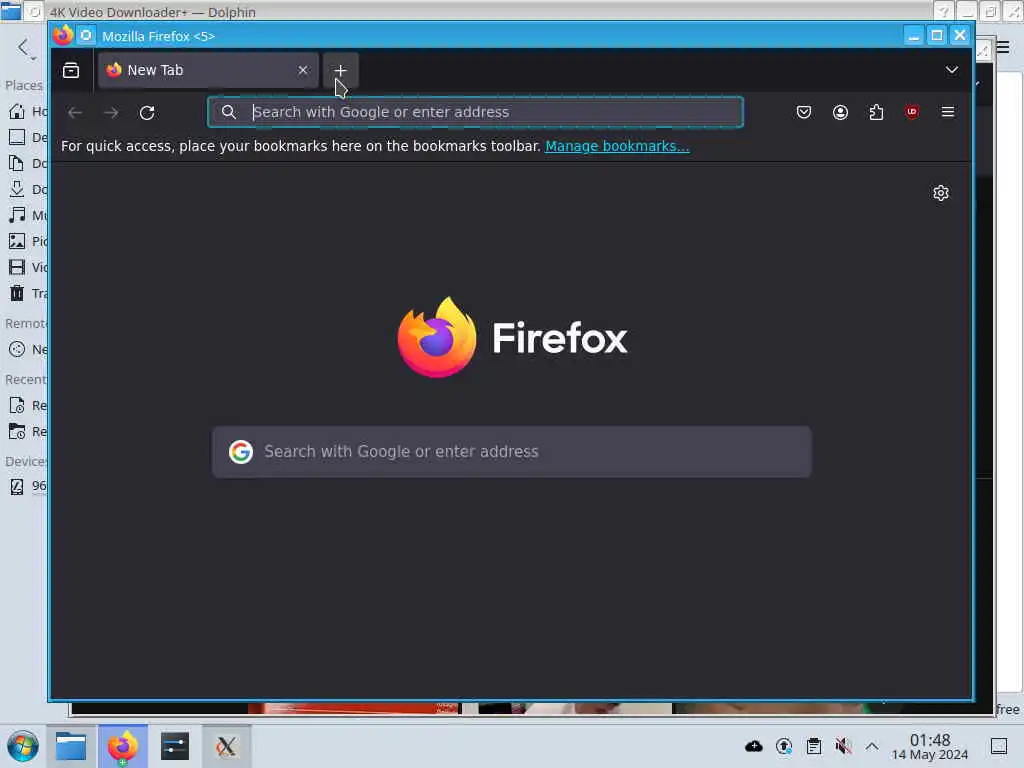Screen dimensions: 1024x768
Task: Open the Firefox hamburger application menu
Action: (948, 112)
